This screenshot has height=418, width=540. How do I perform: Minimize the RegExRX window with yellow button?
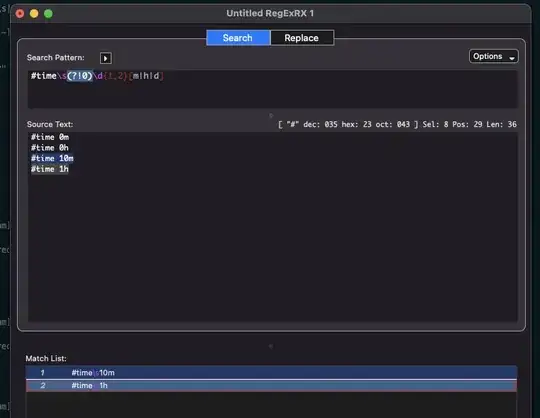click(34, 14)
